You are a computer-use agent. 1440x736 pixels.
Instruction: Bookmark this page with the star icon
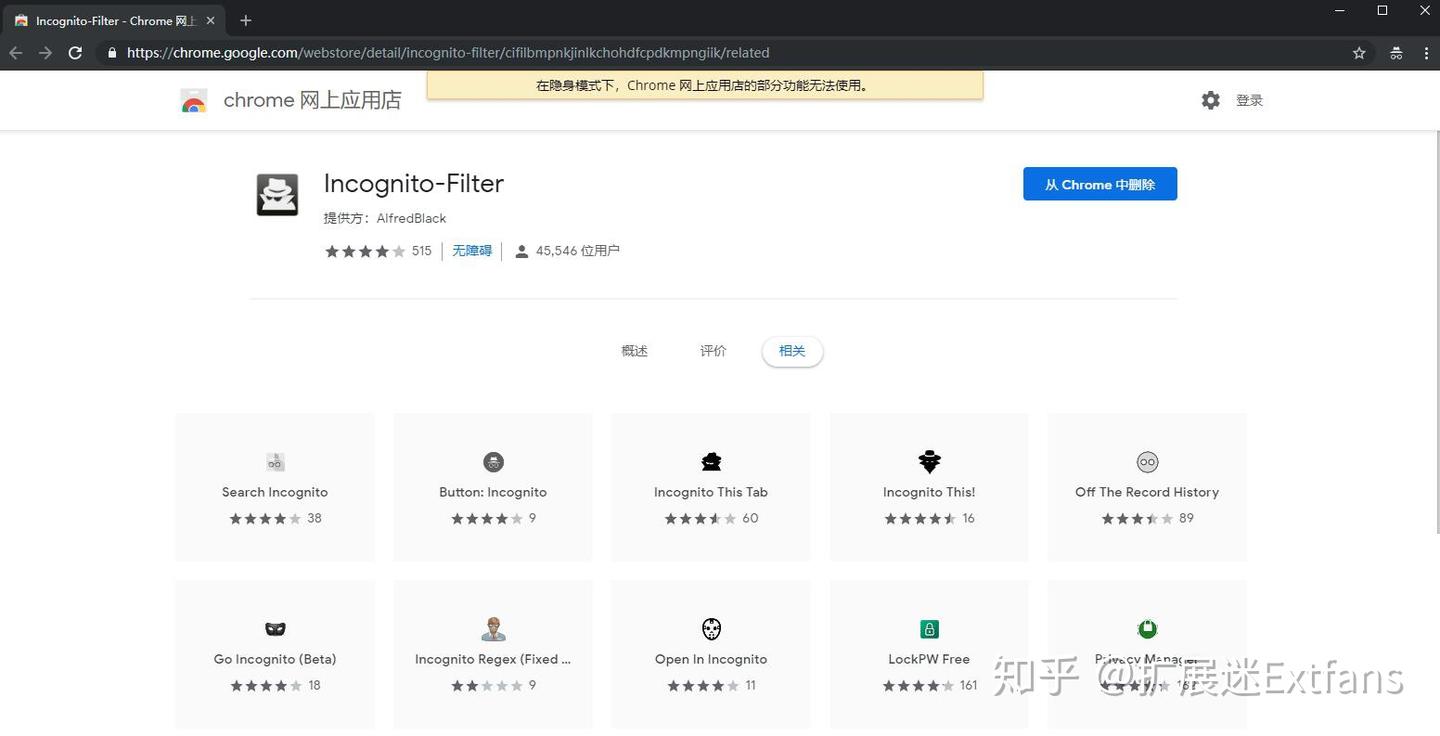[1359, 52]
